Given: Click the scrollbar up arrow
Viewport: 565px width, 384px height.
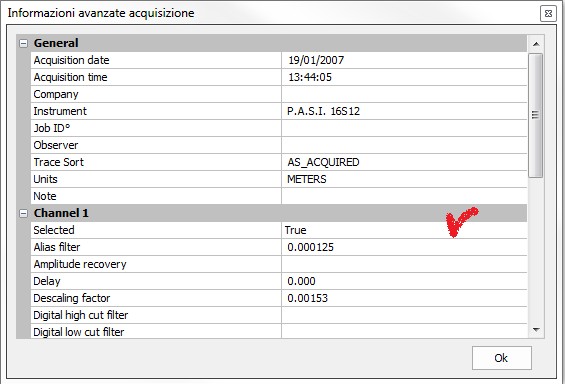Looking at the screenshot, I should click(x=536, y=44).
